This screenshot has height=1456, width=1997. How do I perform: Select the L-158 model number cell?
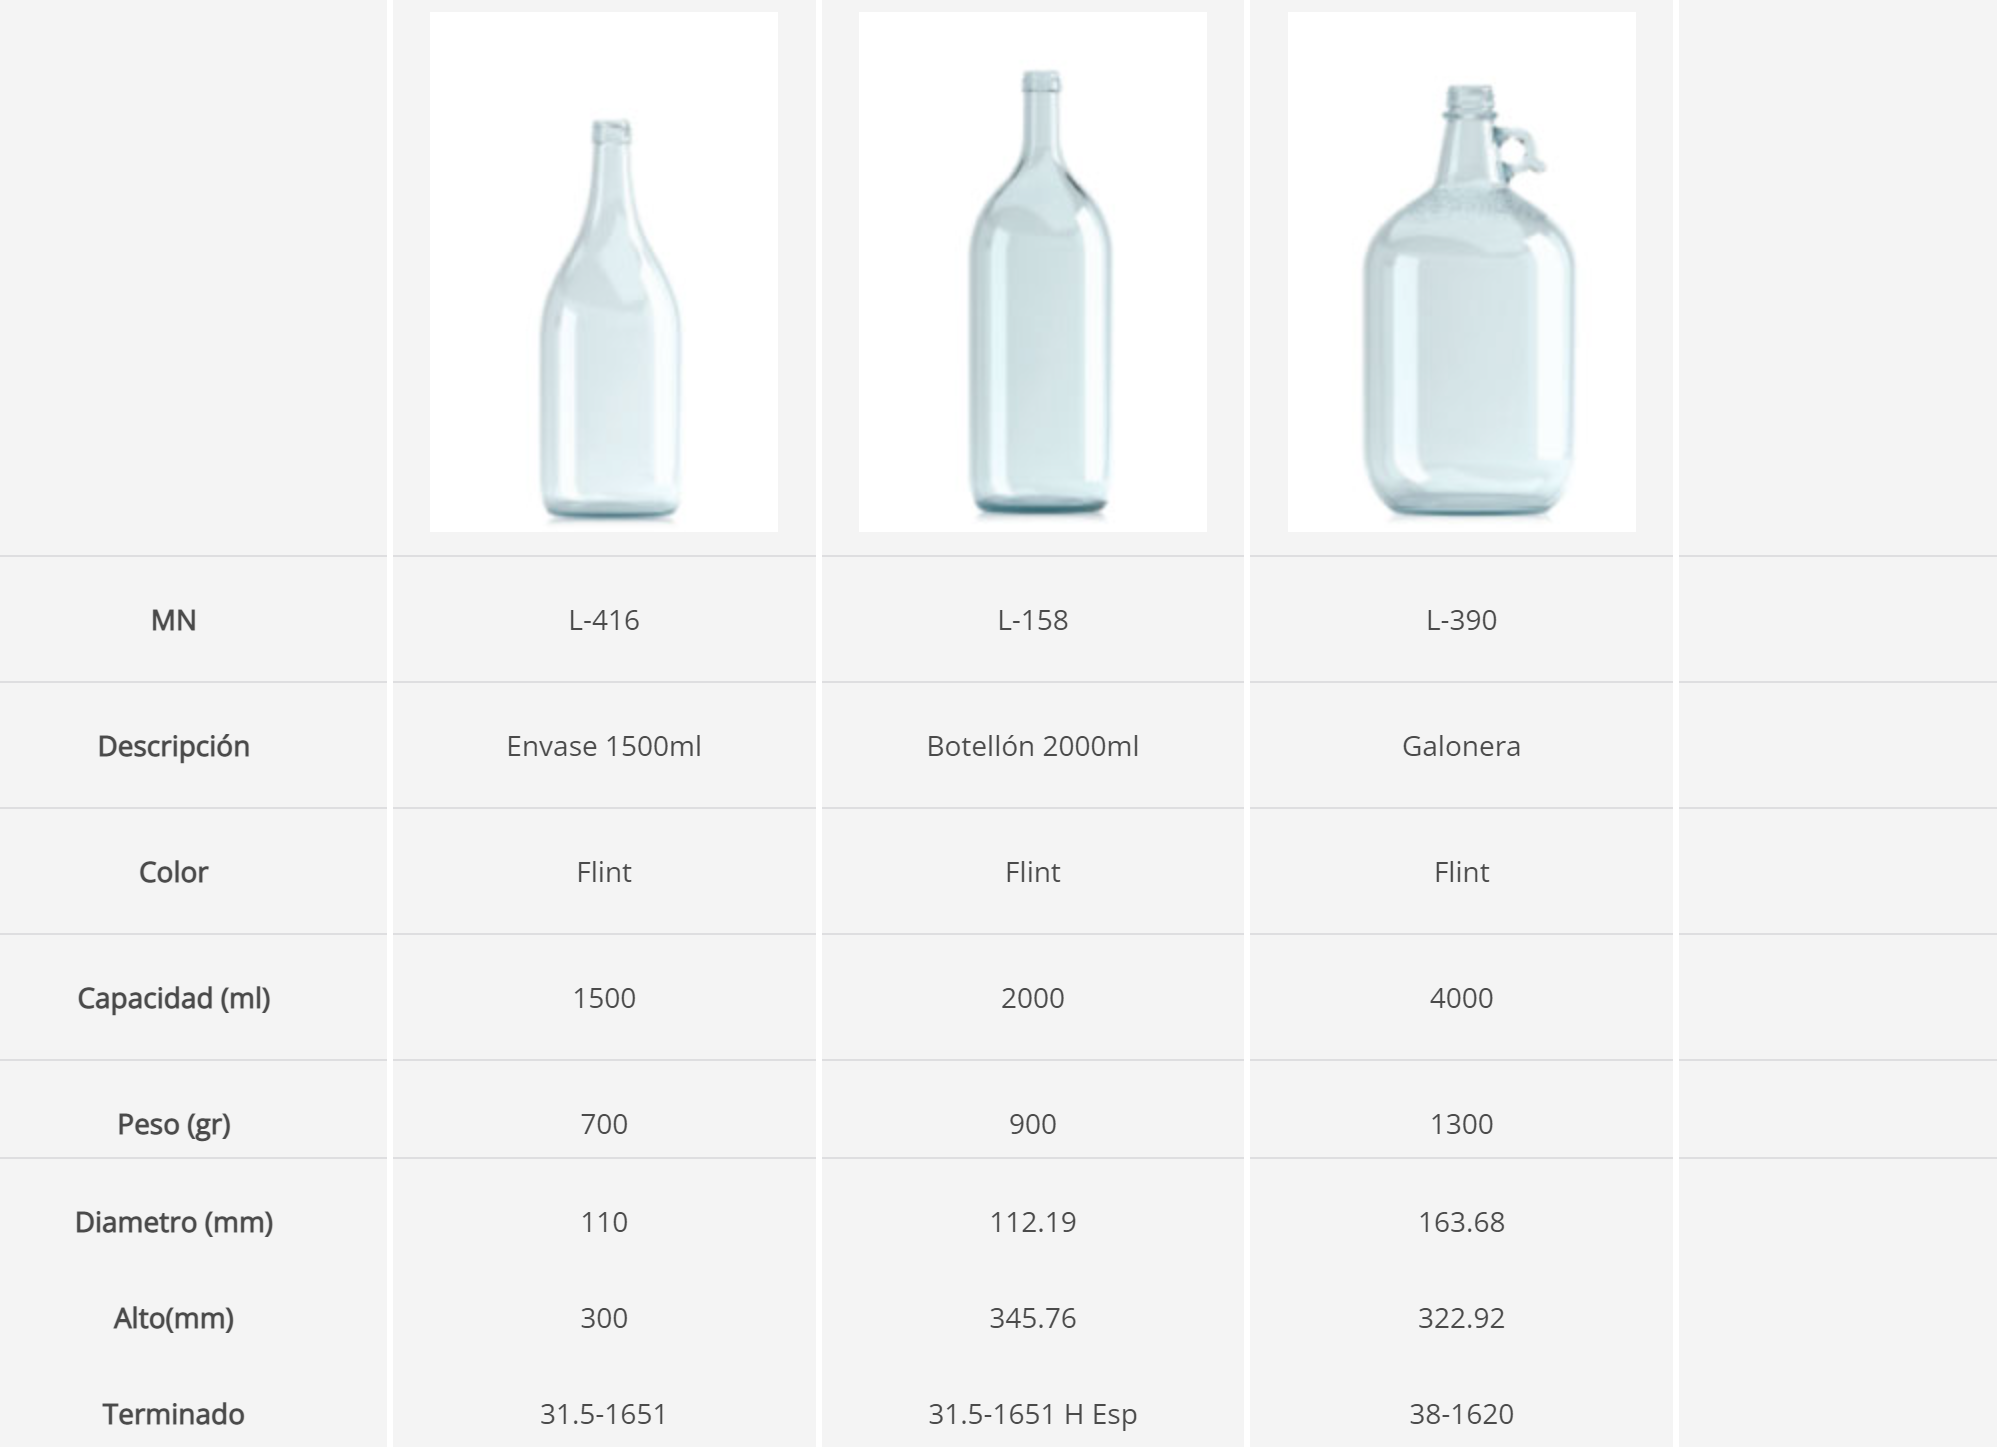[x=1032, y=620]
